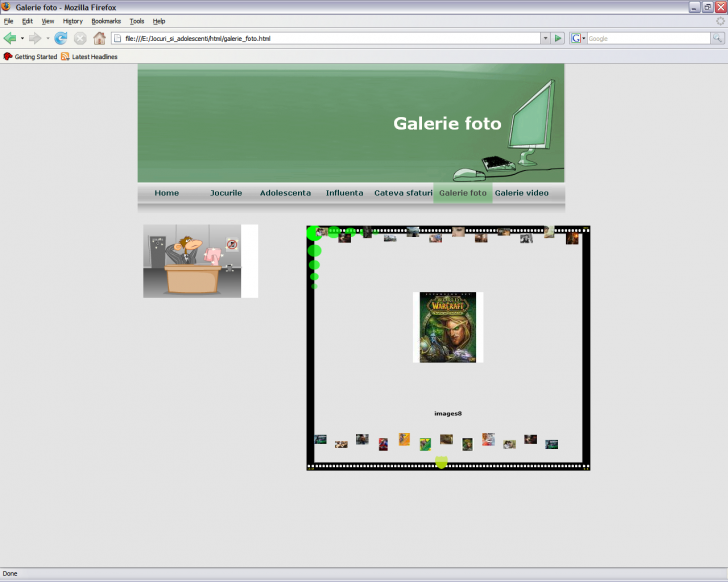Open the Influenta page
The width and height of the screenshot is (728, 582).
[344, 193]
